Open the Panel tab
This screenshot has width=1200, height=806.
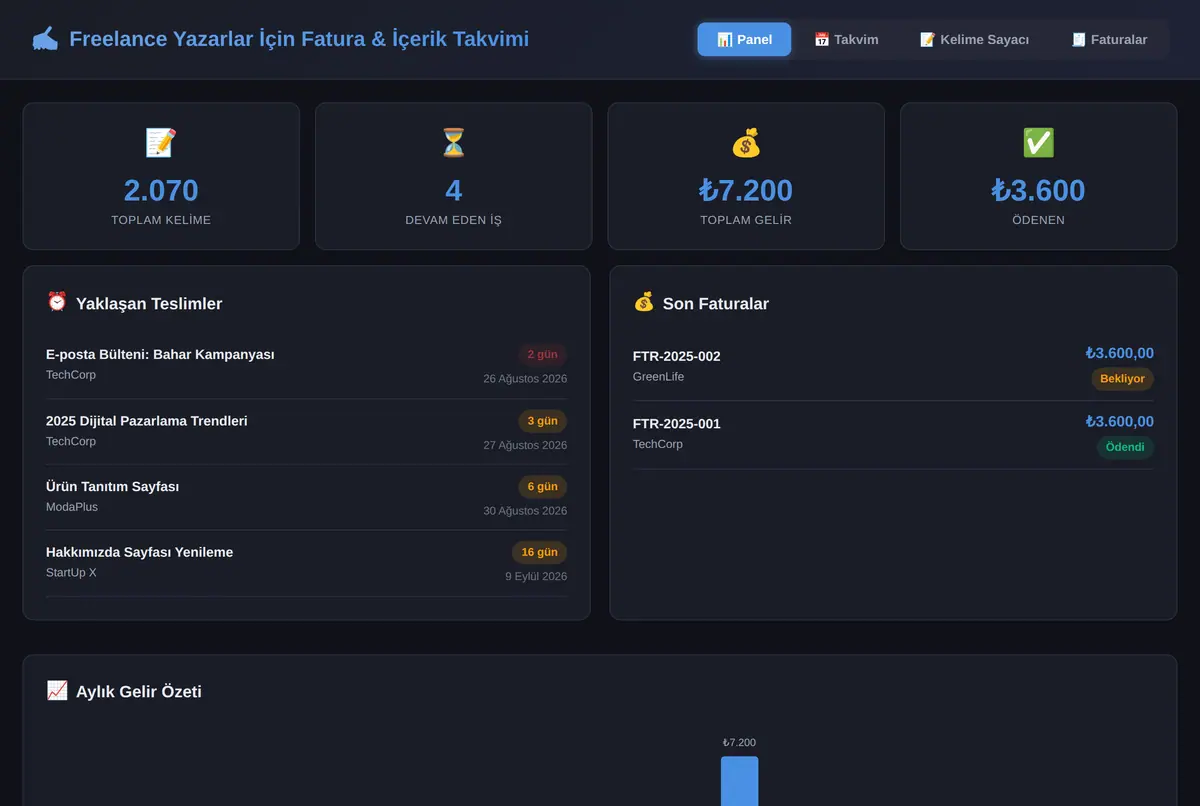tap(744, 39)
